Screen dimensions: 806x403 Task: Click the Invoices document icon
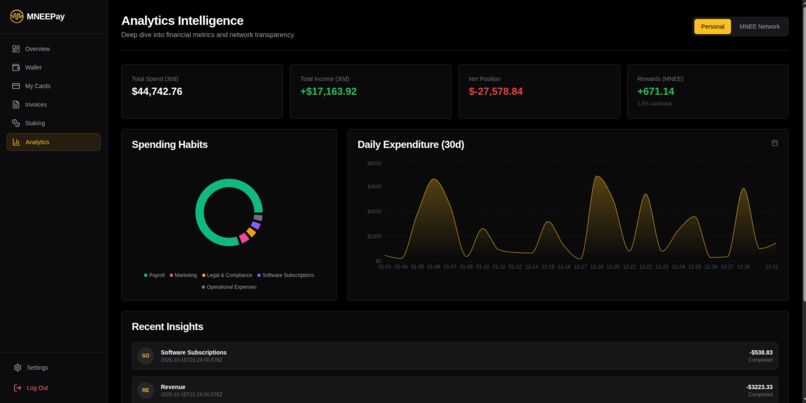(16, 104)
